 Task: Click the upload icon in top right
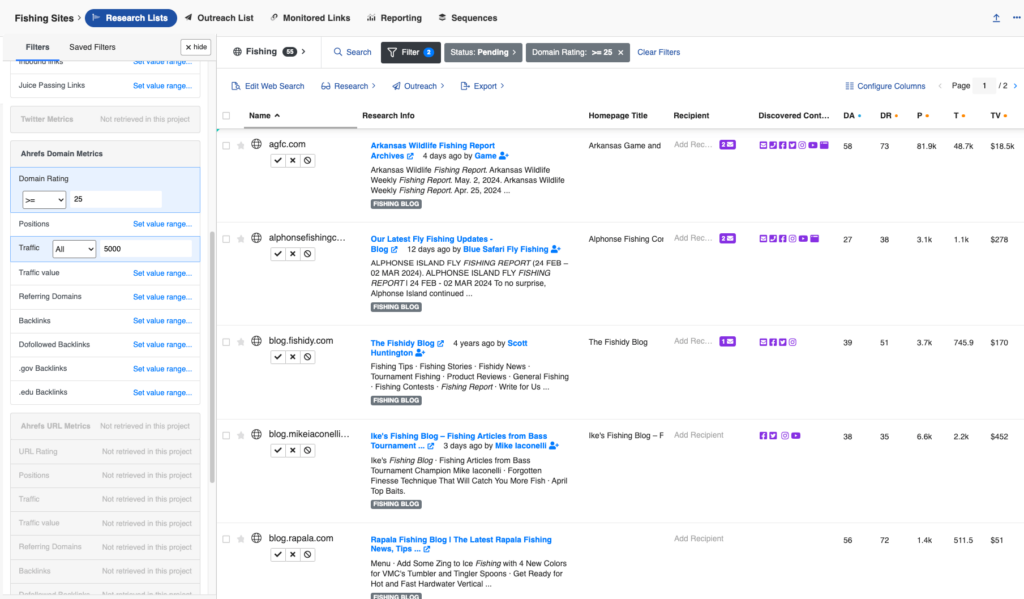(x=996, y=18)
